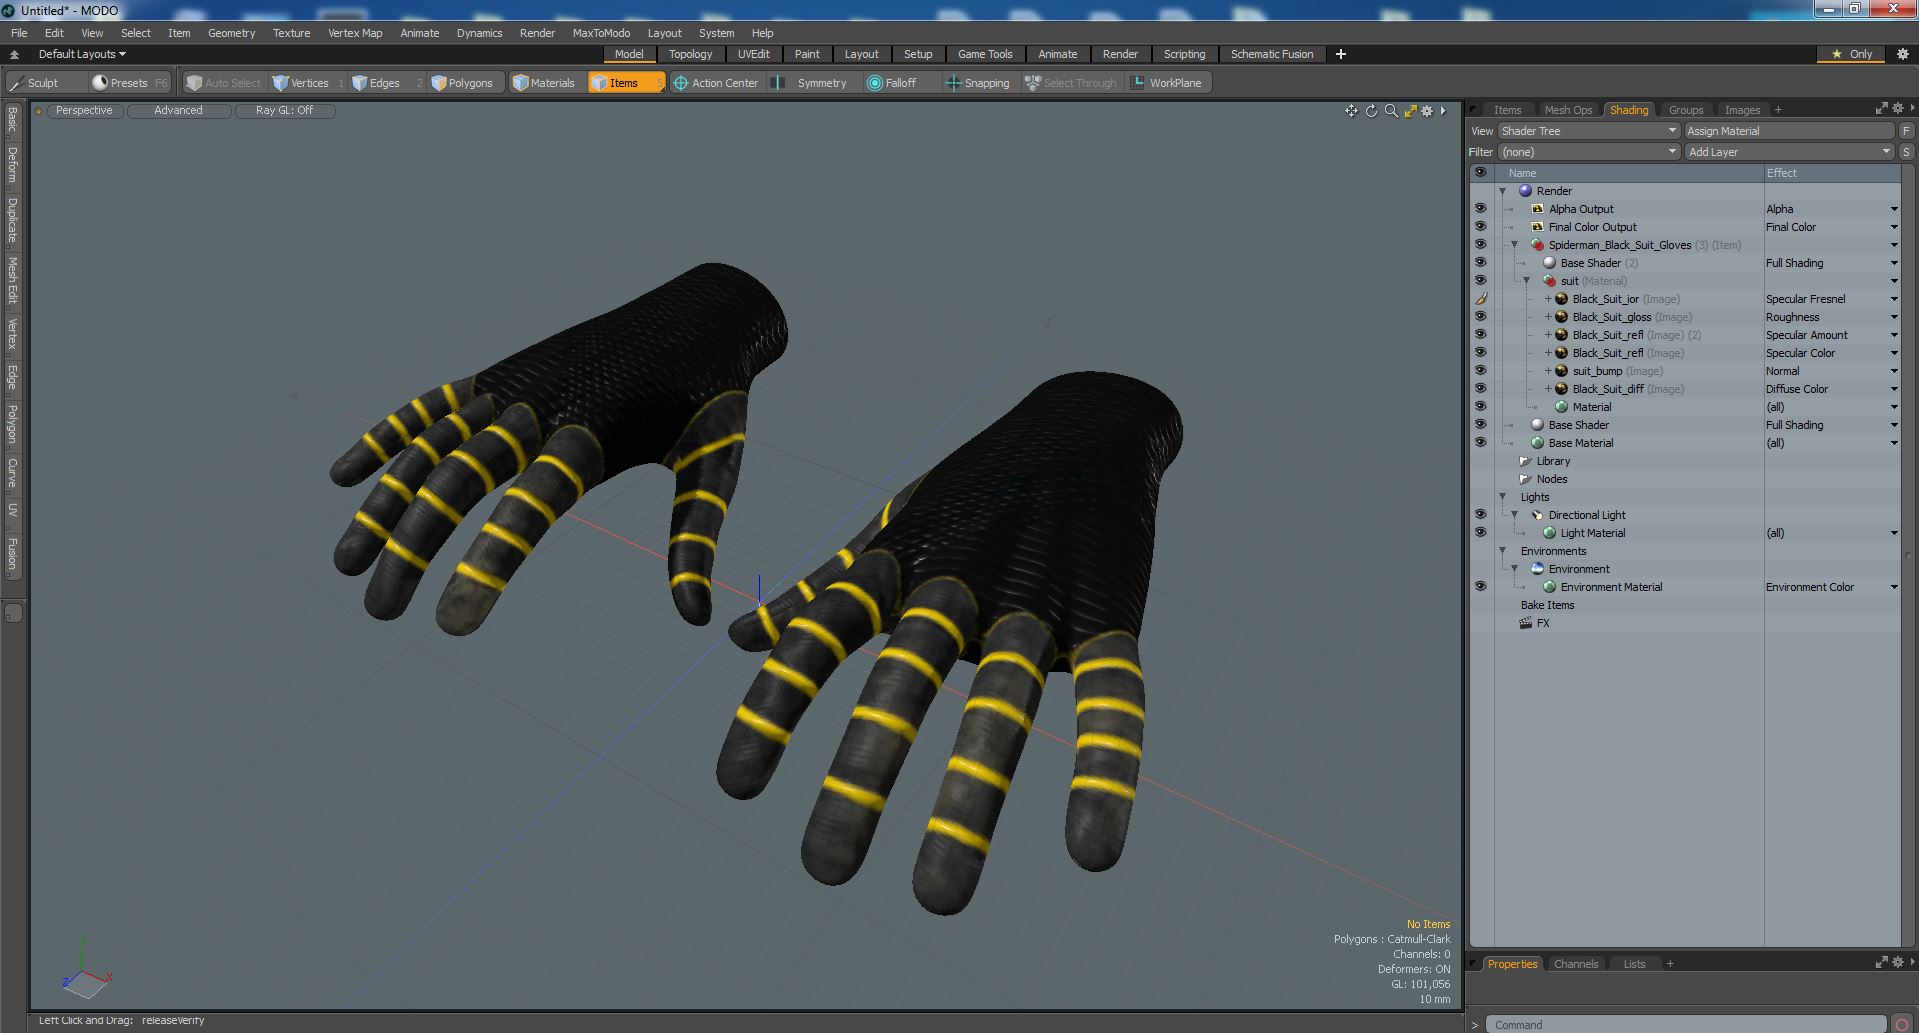This screenshot has height=1033, width=1919.
Task: Switch to the Mesh Ops tab
Action: (x=1567, y=110)
